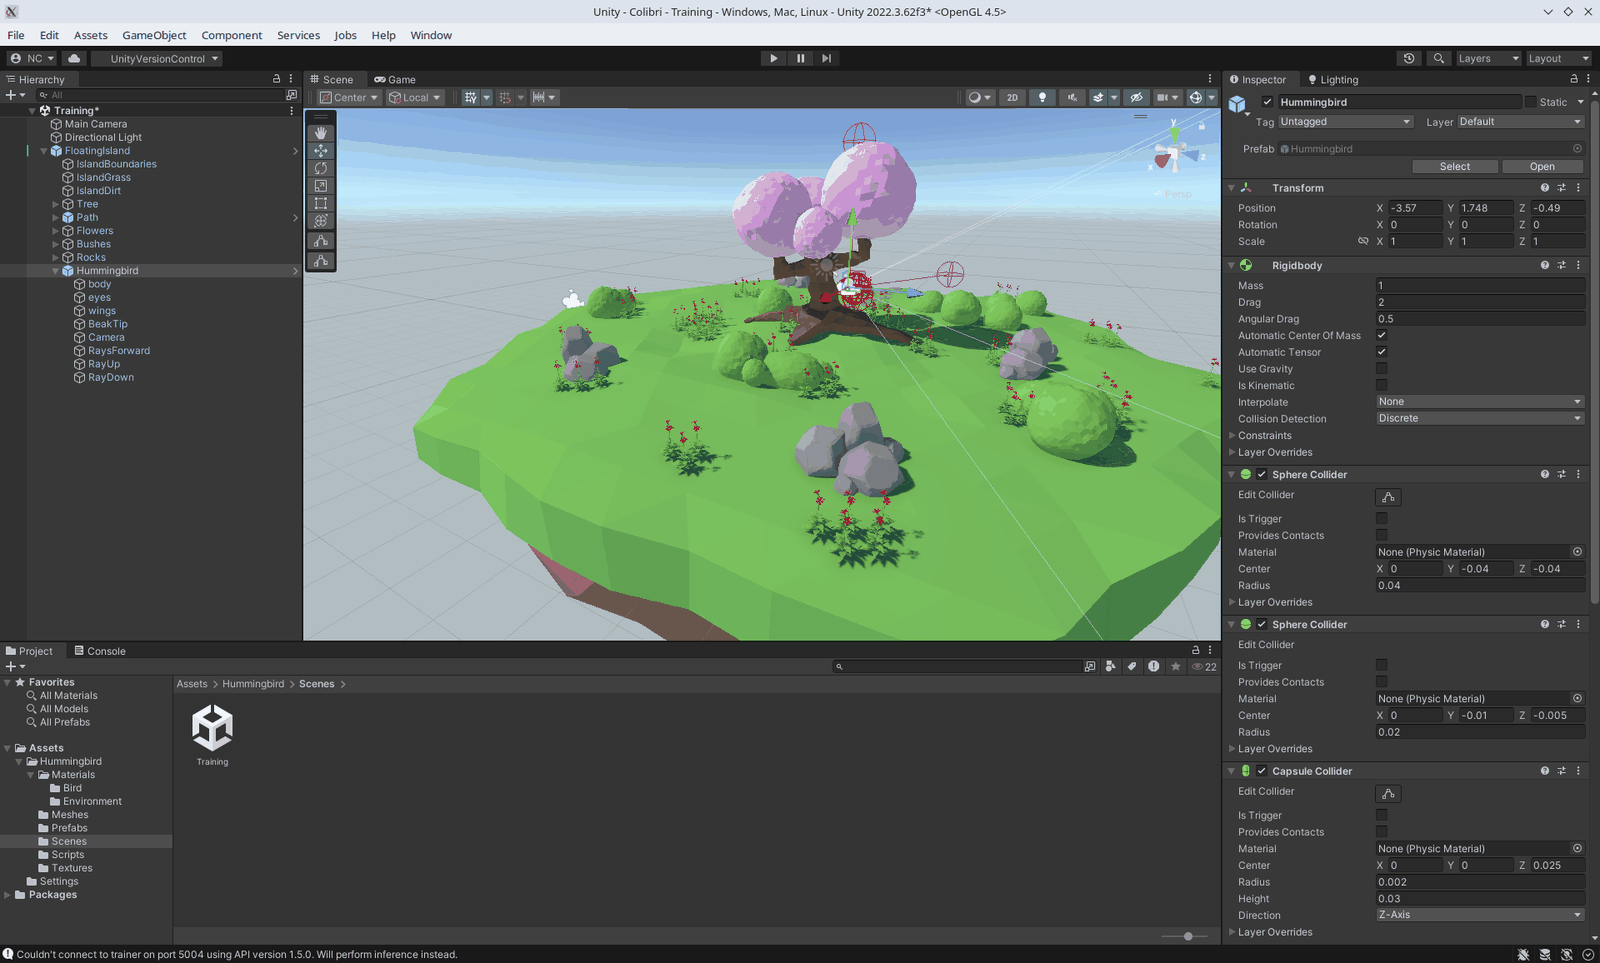Select the Move tool in Scene tools
Image resolution: width=1600 pixels, height=963 pixels.
(x=321, y=151)
